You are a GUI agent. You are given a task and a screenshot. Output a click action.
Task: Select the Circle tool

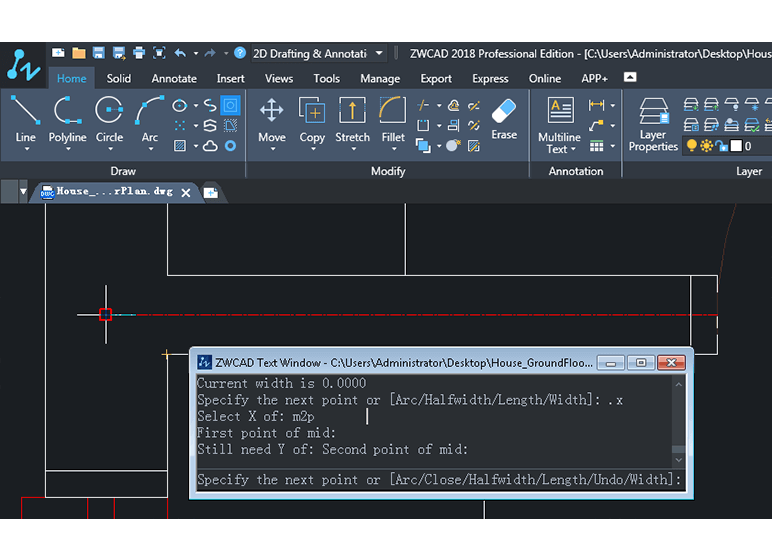click(x=109, y=118)
